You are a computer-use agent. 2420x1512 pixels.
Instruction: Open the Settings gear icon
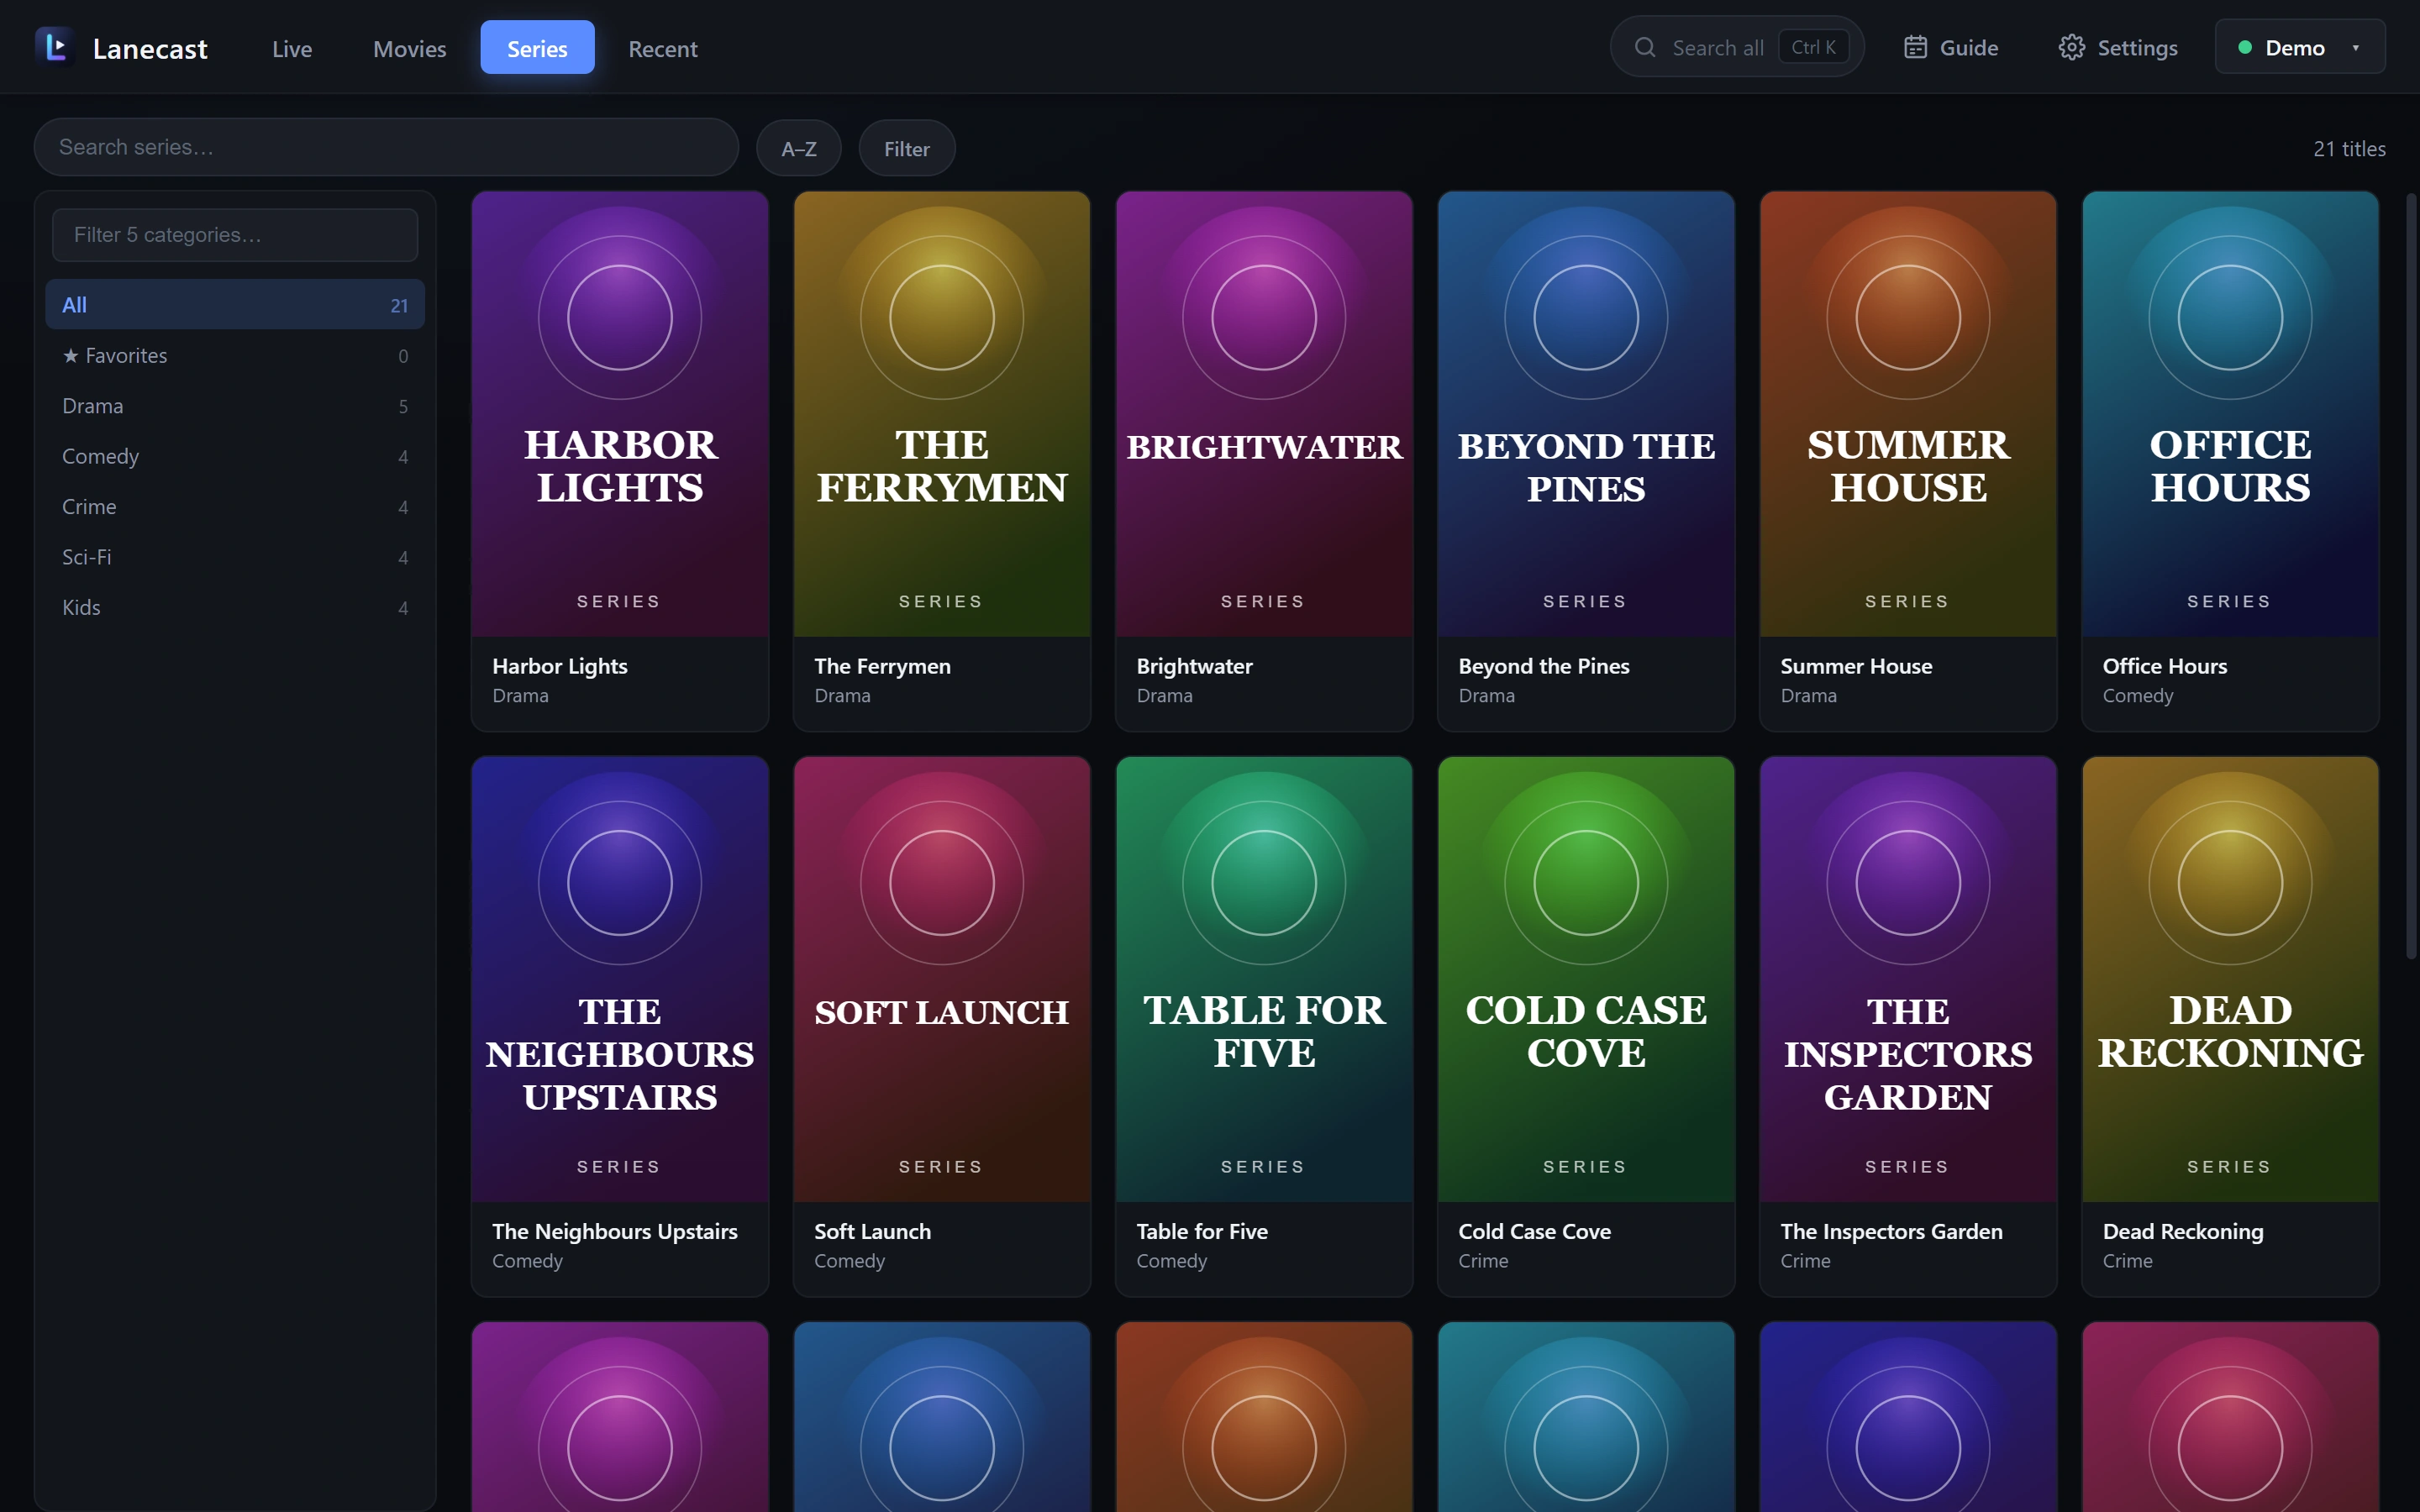[2071, 47]
